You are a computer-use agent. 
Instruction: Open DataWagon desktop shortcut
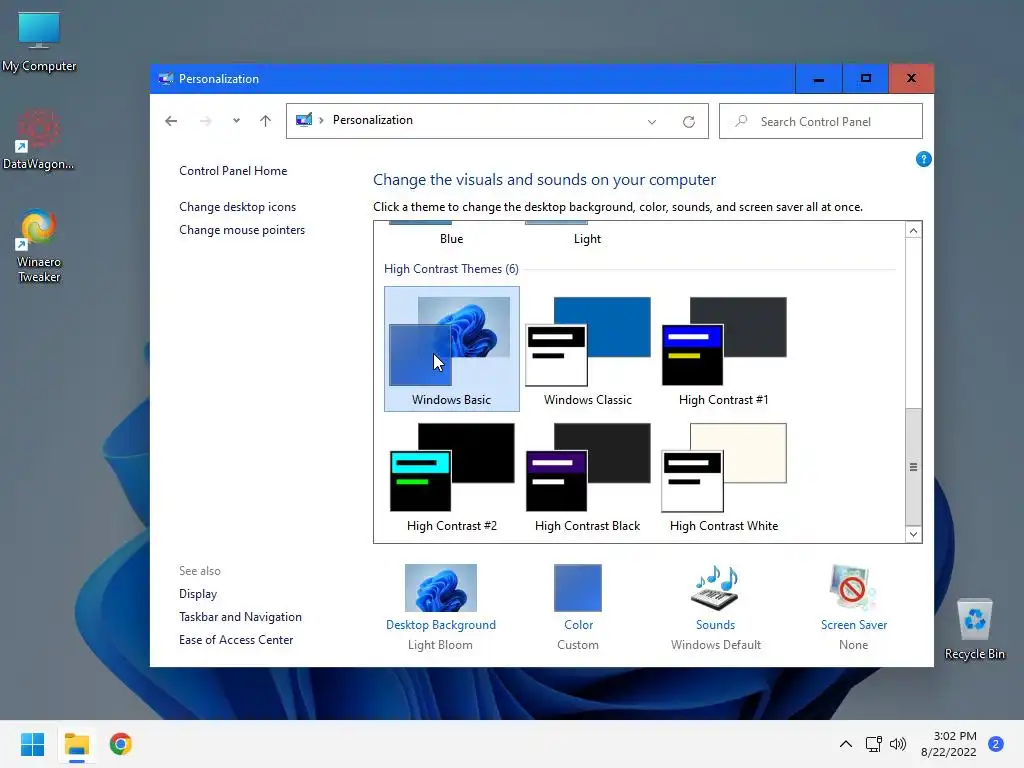(x=38, y=140)
